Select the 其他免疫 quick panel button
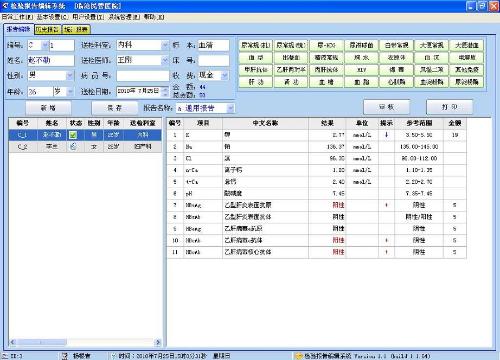The width and height of the screenshot is (500, 360). point(467,70)
